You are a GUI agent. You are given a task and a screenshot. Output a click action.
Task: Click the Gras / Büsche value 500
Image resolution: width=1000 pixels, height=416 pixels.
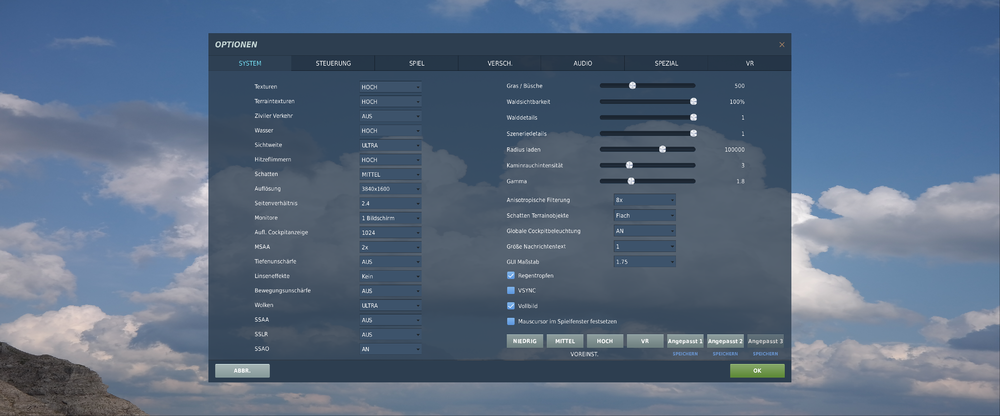739,86
